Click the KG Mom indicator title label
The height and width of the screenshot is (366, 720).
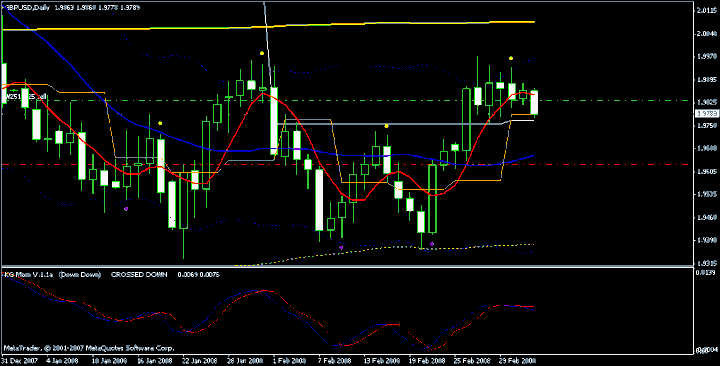tap(28, 275)
